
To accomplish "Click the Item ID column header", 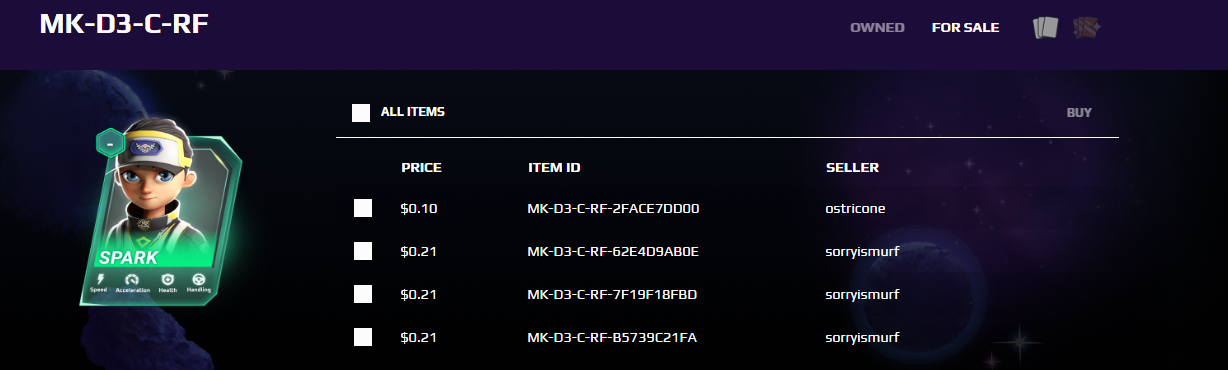I will coord(554,167).
